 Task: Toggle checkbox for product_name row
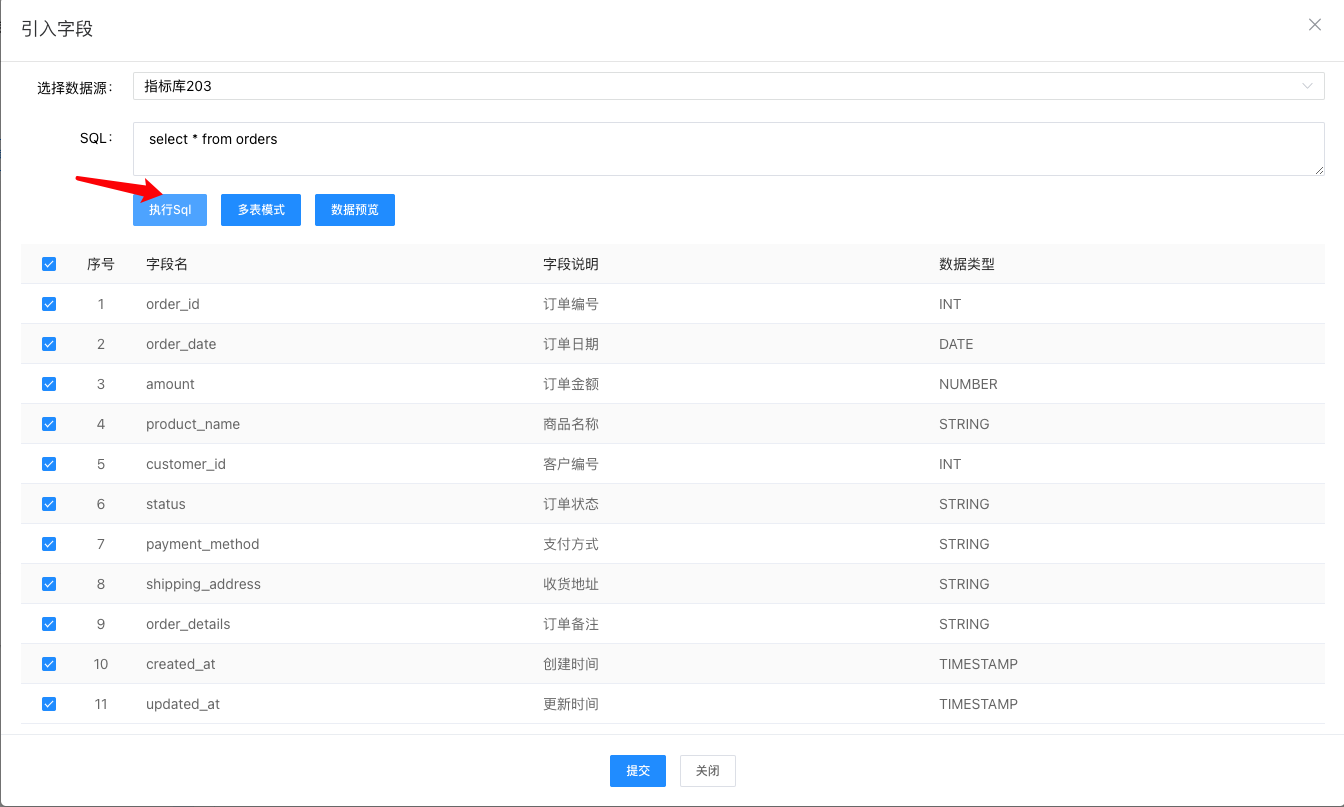click(x=49, y=424)
